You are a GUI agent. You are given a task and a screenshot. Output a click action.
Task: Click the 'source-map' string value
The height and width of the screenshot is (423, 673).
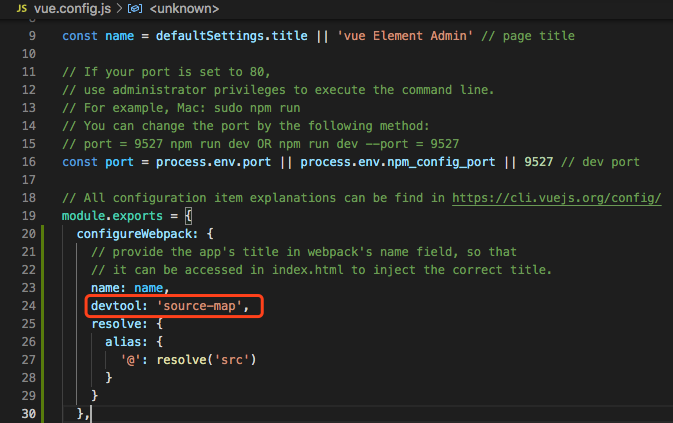point(199,305)
